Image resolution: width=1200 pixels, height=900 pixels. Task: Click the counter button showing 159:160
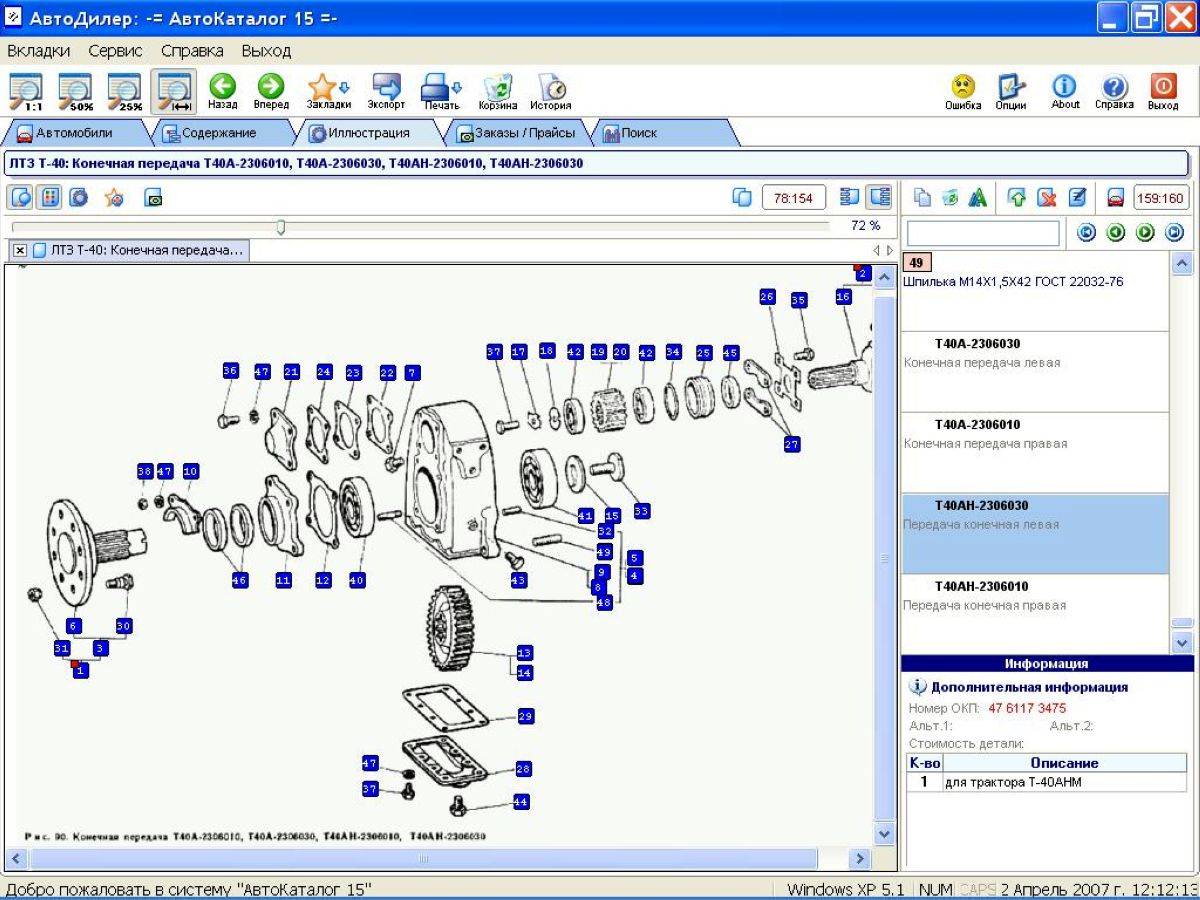1161,198
